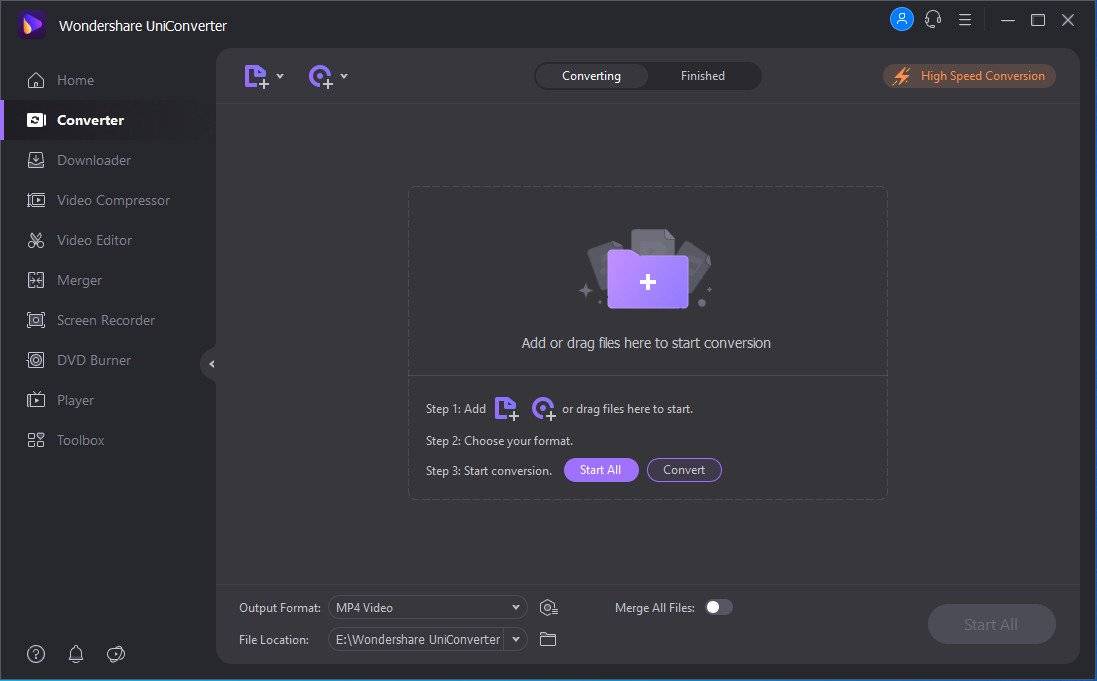Toggle the Merge All Files switch

coord(718,607)
